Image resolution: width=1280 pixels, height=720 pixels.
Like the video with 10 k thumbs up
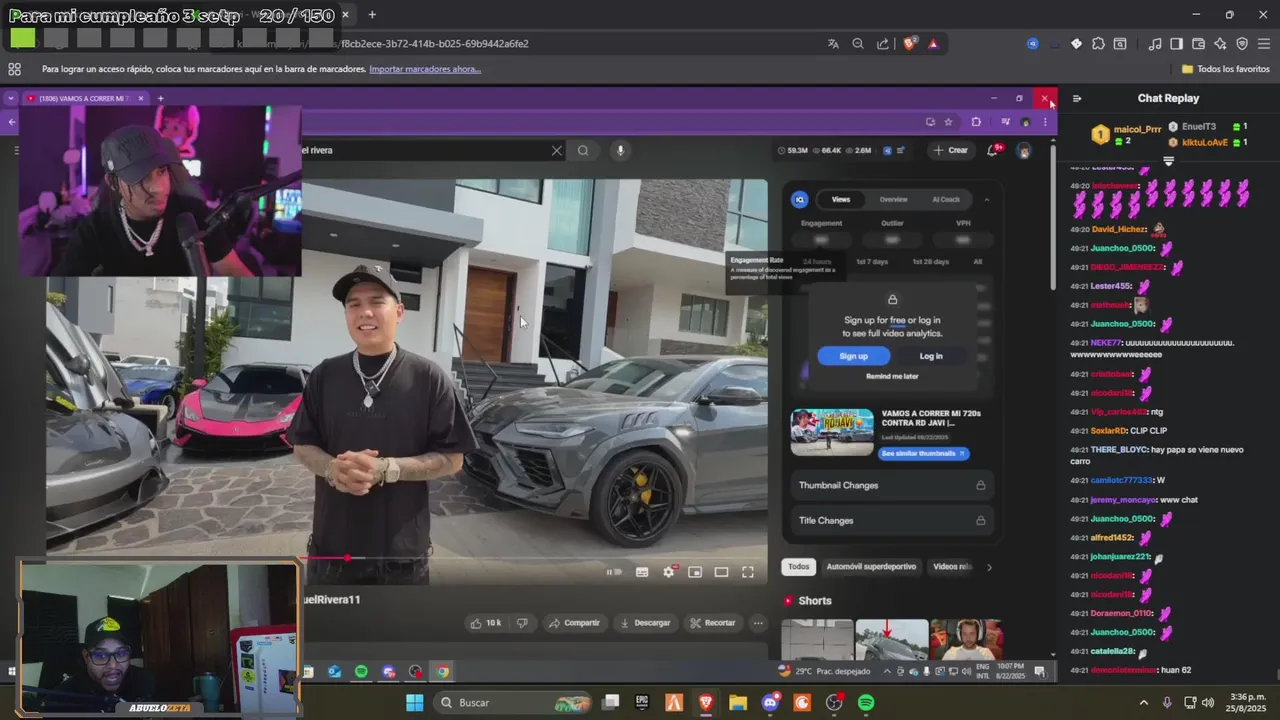486,623
